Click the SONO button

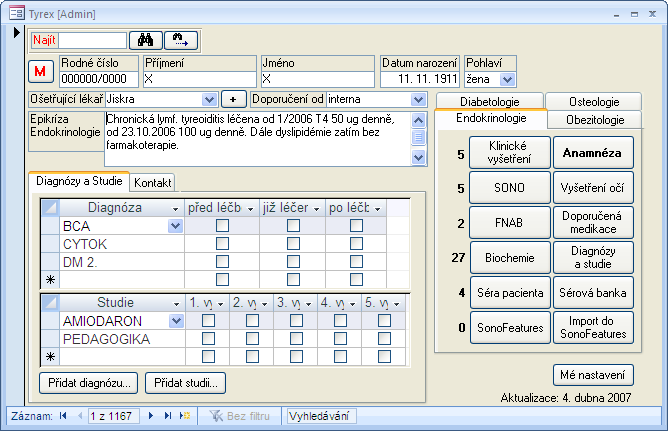pyautogui.click(x=510, y=187)
